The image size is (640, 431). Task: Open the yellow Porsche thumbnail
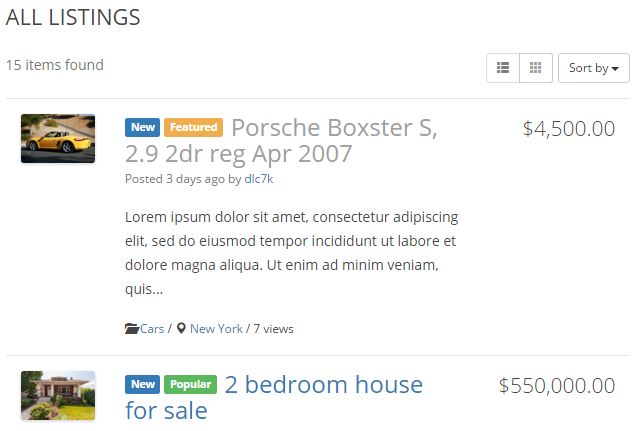(58, 138)
